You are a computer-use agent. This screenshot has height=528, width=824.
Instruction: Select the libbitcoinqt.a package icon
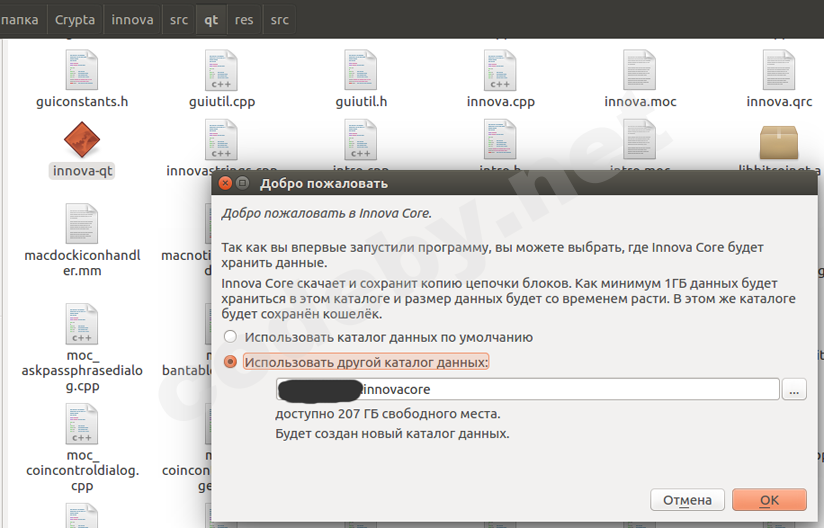point(779,142)
